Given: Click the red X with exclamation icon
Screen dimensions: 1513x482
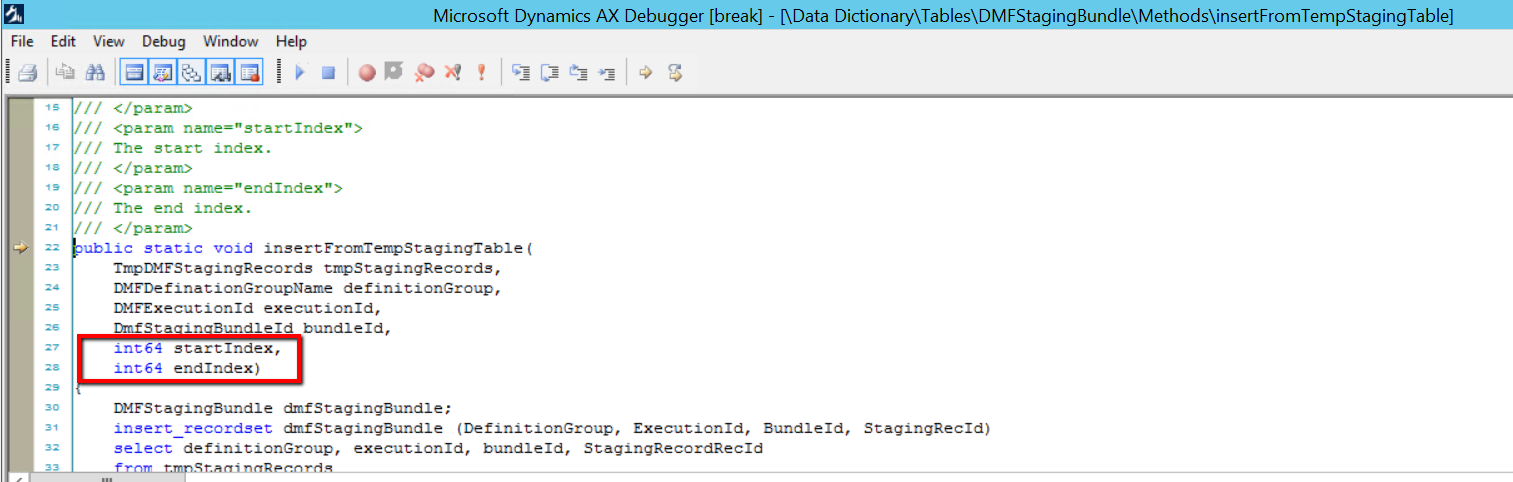Looking at the screenshot, I should tap(453, 72).
